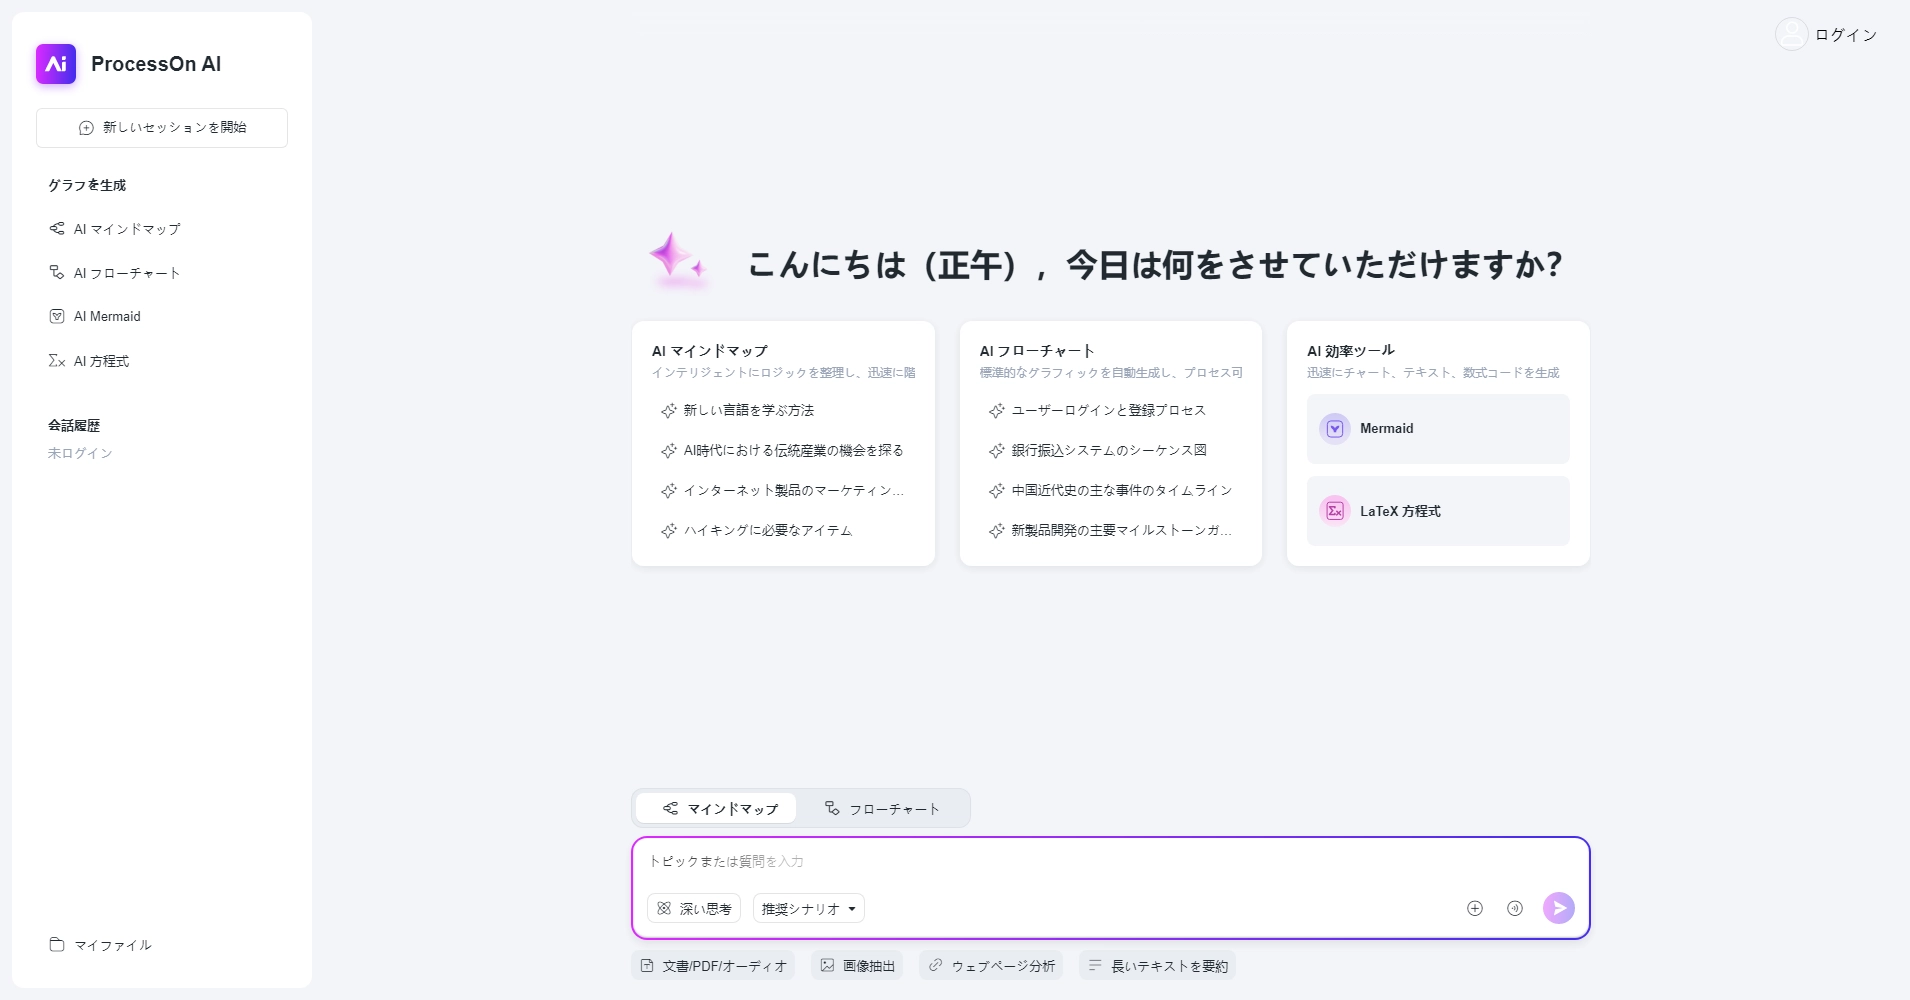Click sparkle icon beside 新しい言語を学ぶ方法
The image size is (1910, 1000).
(669, 411)
